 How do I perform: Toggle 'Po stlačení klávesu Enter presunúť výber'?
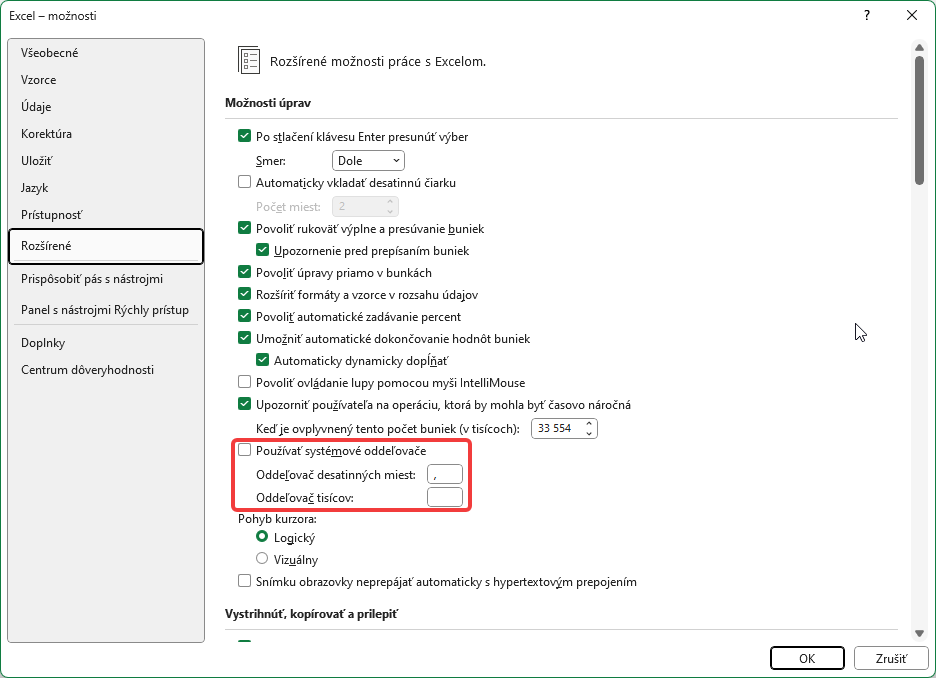click(244, 136)
